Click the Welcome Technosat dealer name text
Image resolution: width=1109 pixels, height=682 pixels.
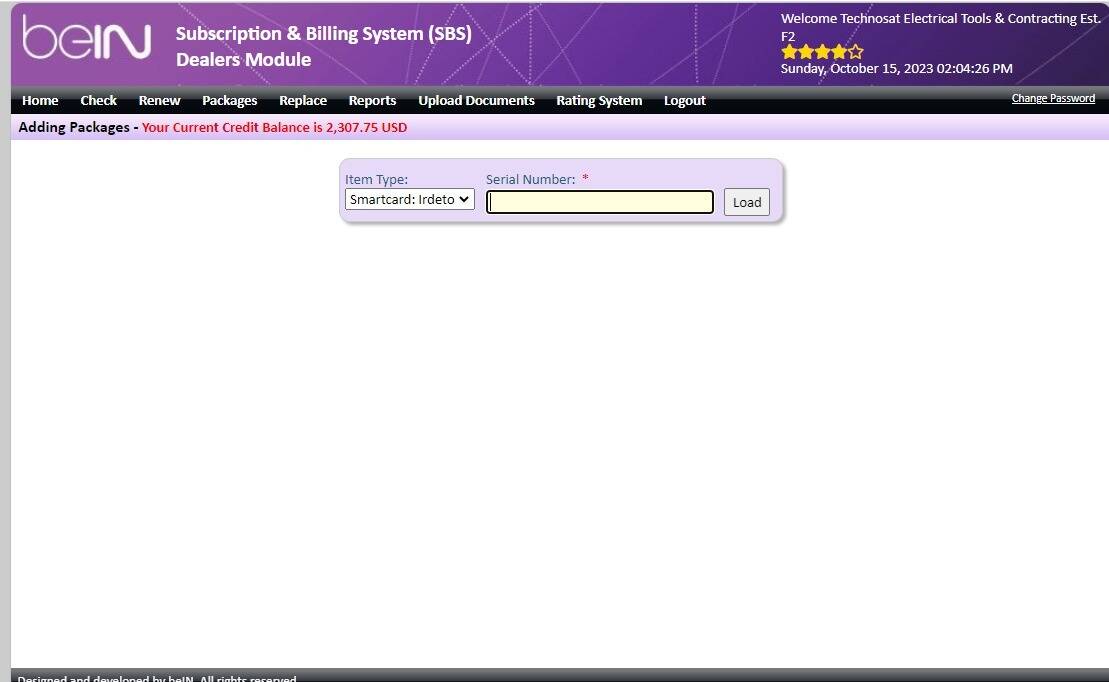[940, 19]
